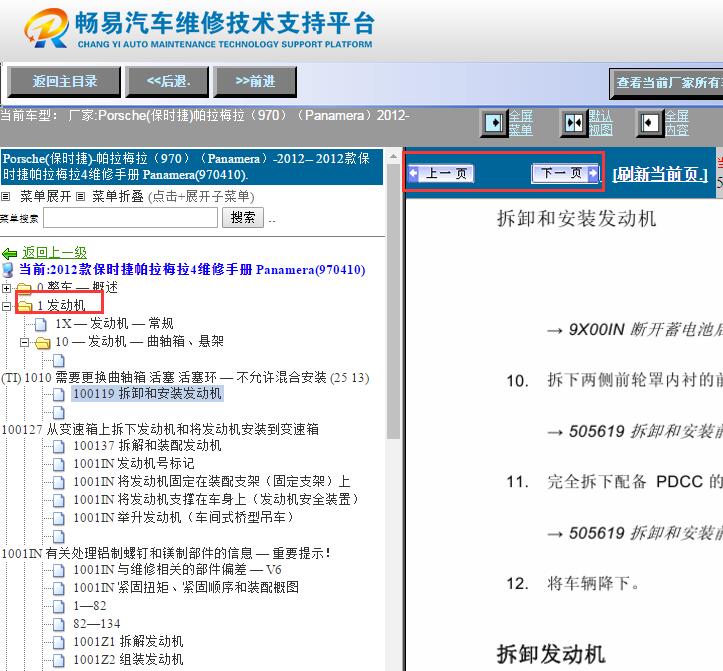
Task: Expand the 0 整车 — 概述 node
Action: (6, 288)
